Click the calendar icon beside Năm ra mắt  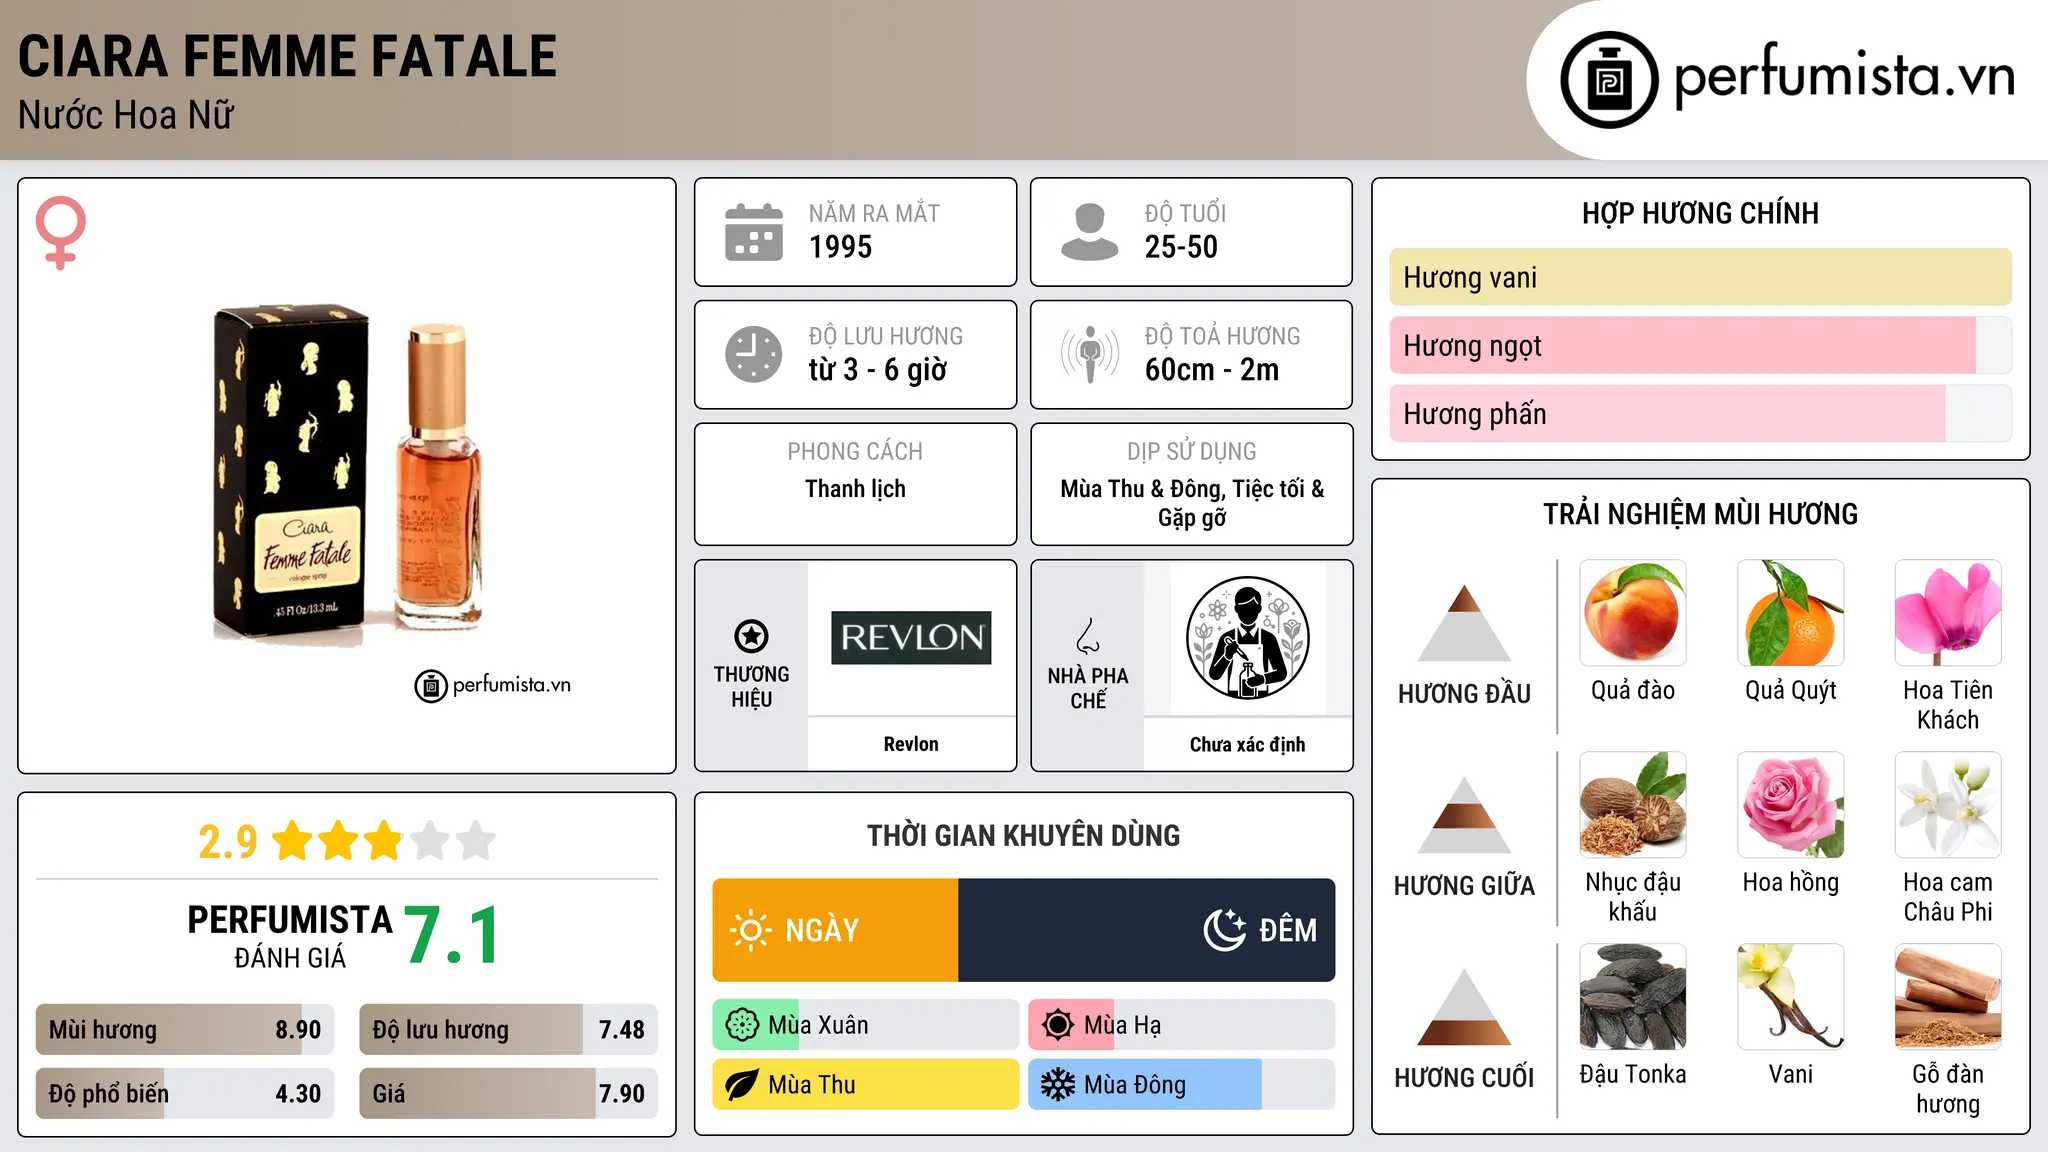point(754,232)
